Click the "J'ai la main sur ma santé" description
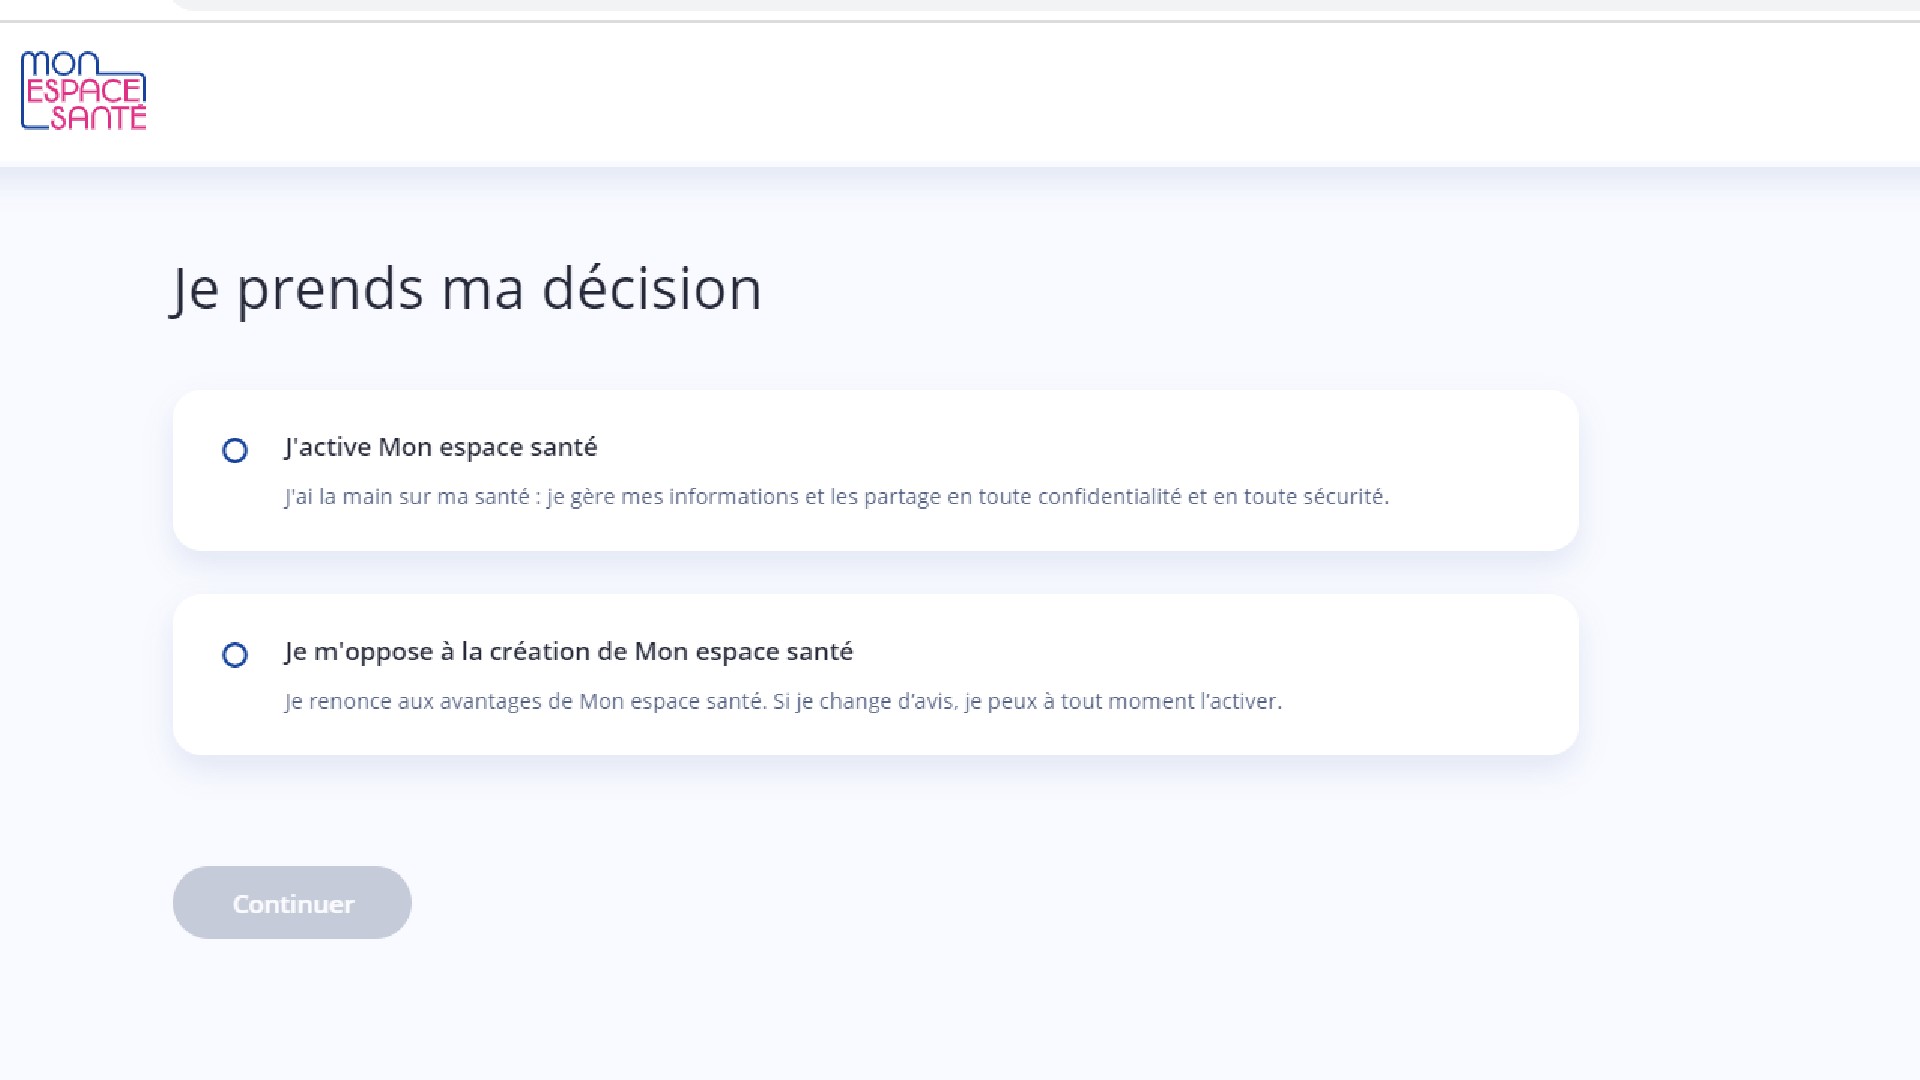 [x=837, y=497]
